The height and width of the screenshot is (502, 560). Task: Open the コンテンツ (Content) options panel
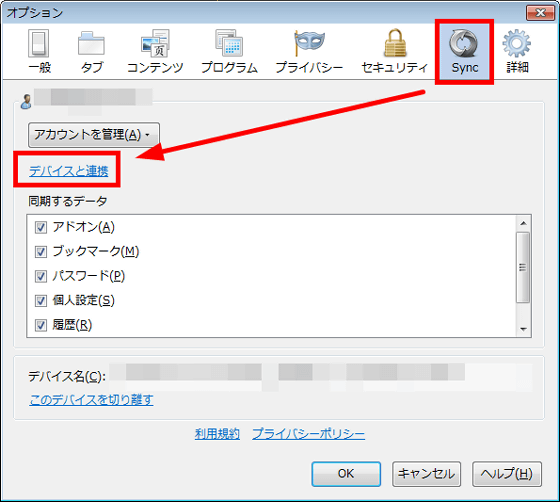[155, 52]
